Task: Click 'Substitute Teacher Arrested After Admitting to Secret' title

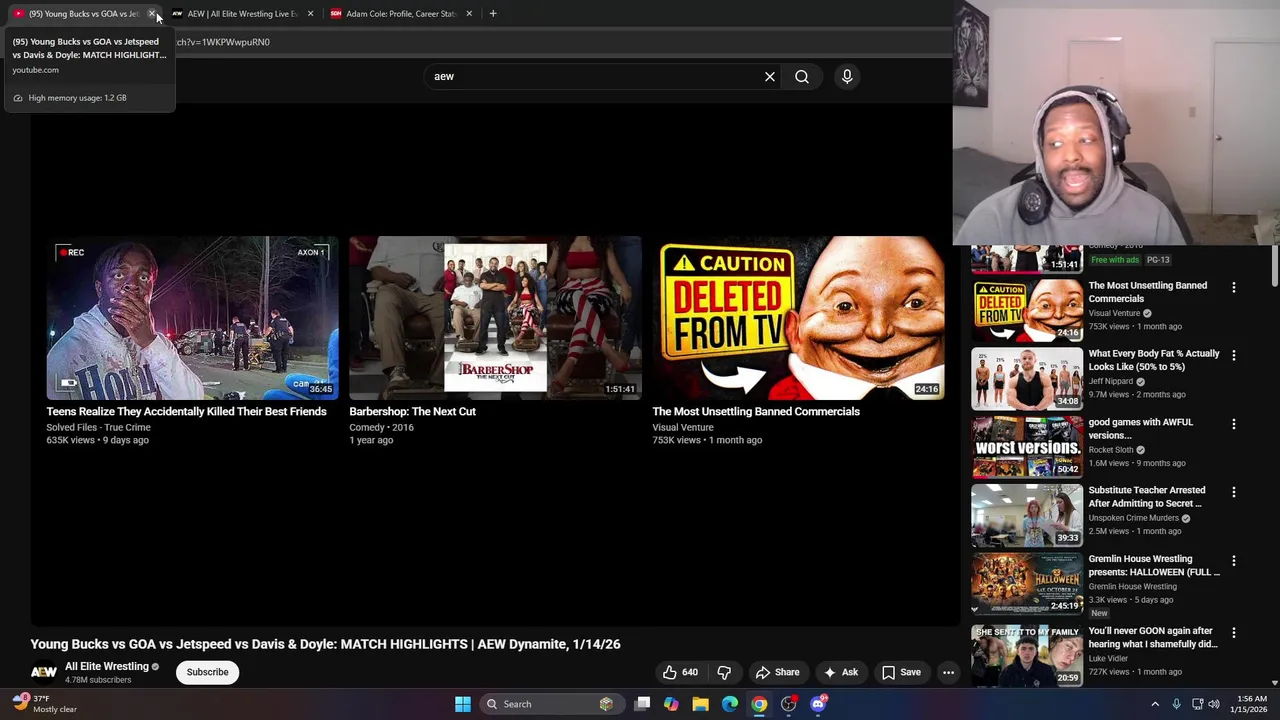Action: coord(1147,497)
